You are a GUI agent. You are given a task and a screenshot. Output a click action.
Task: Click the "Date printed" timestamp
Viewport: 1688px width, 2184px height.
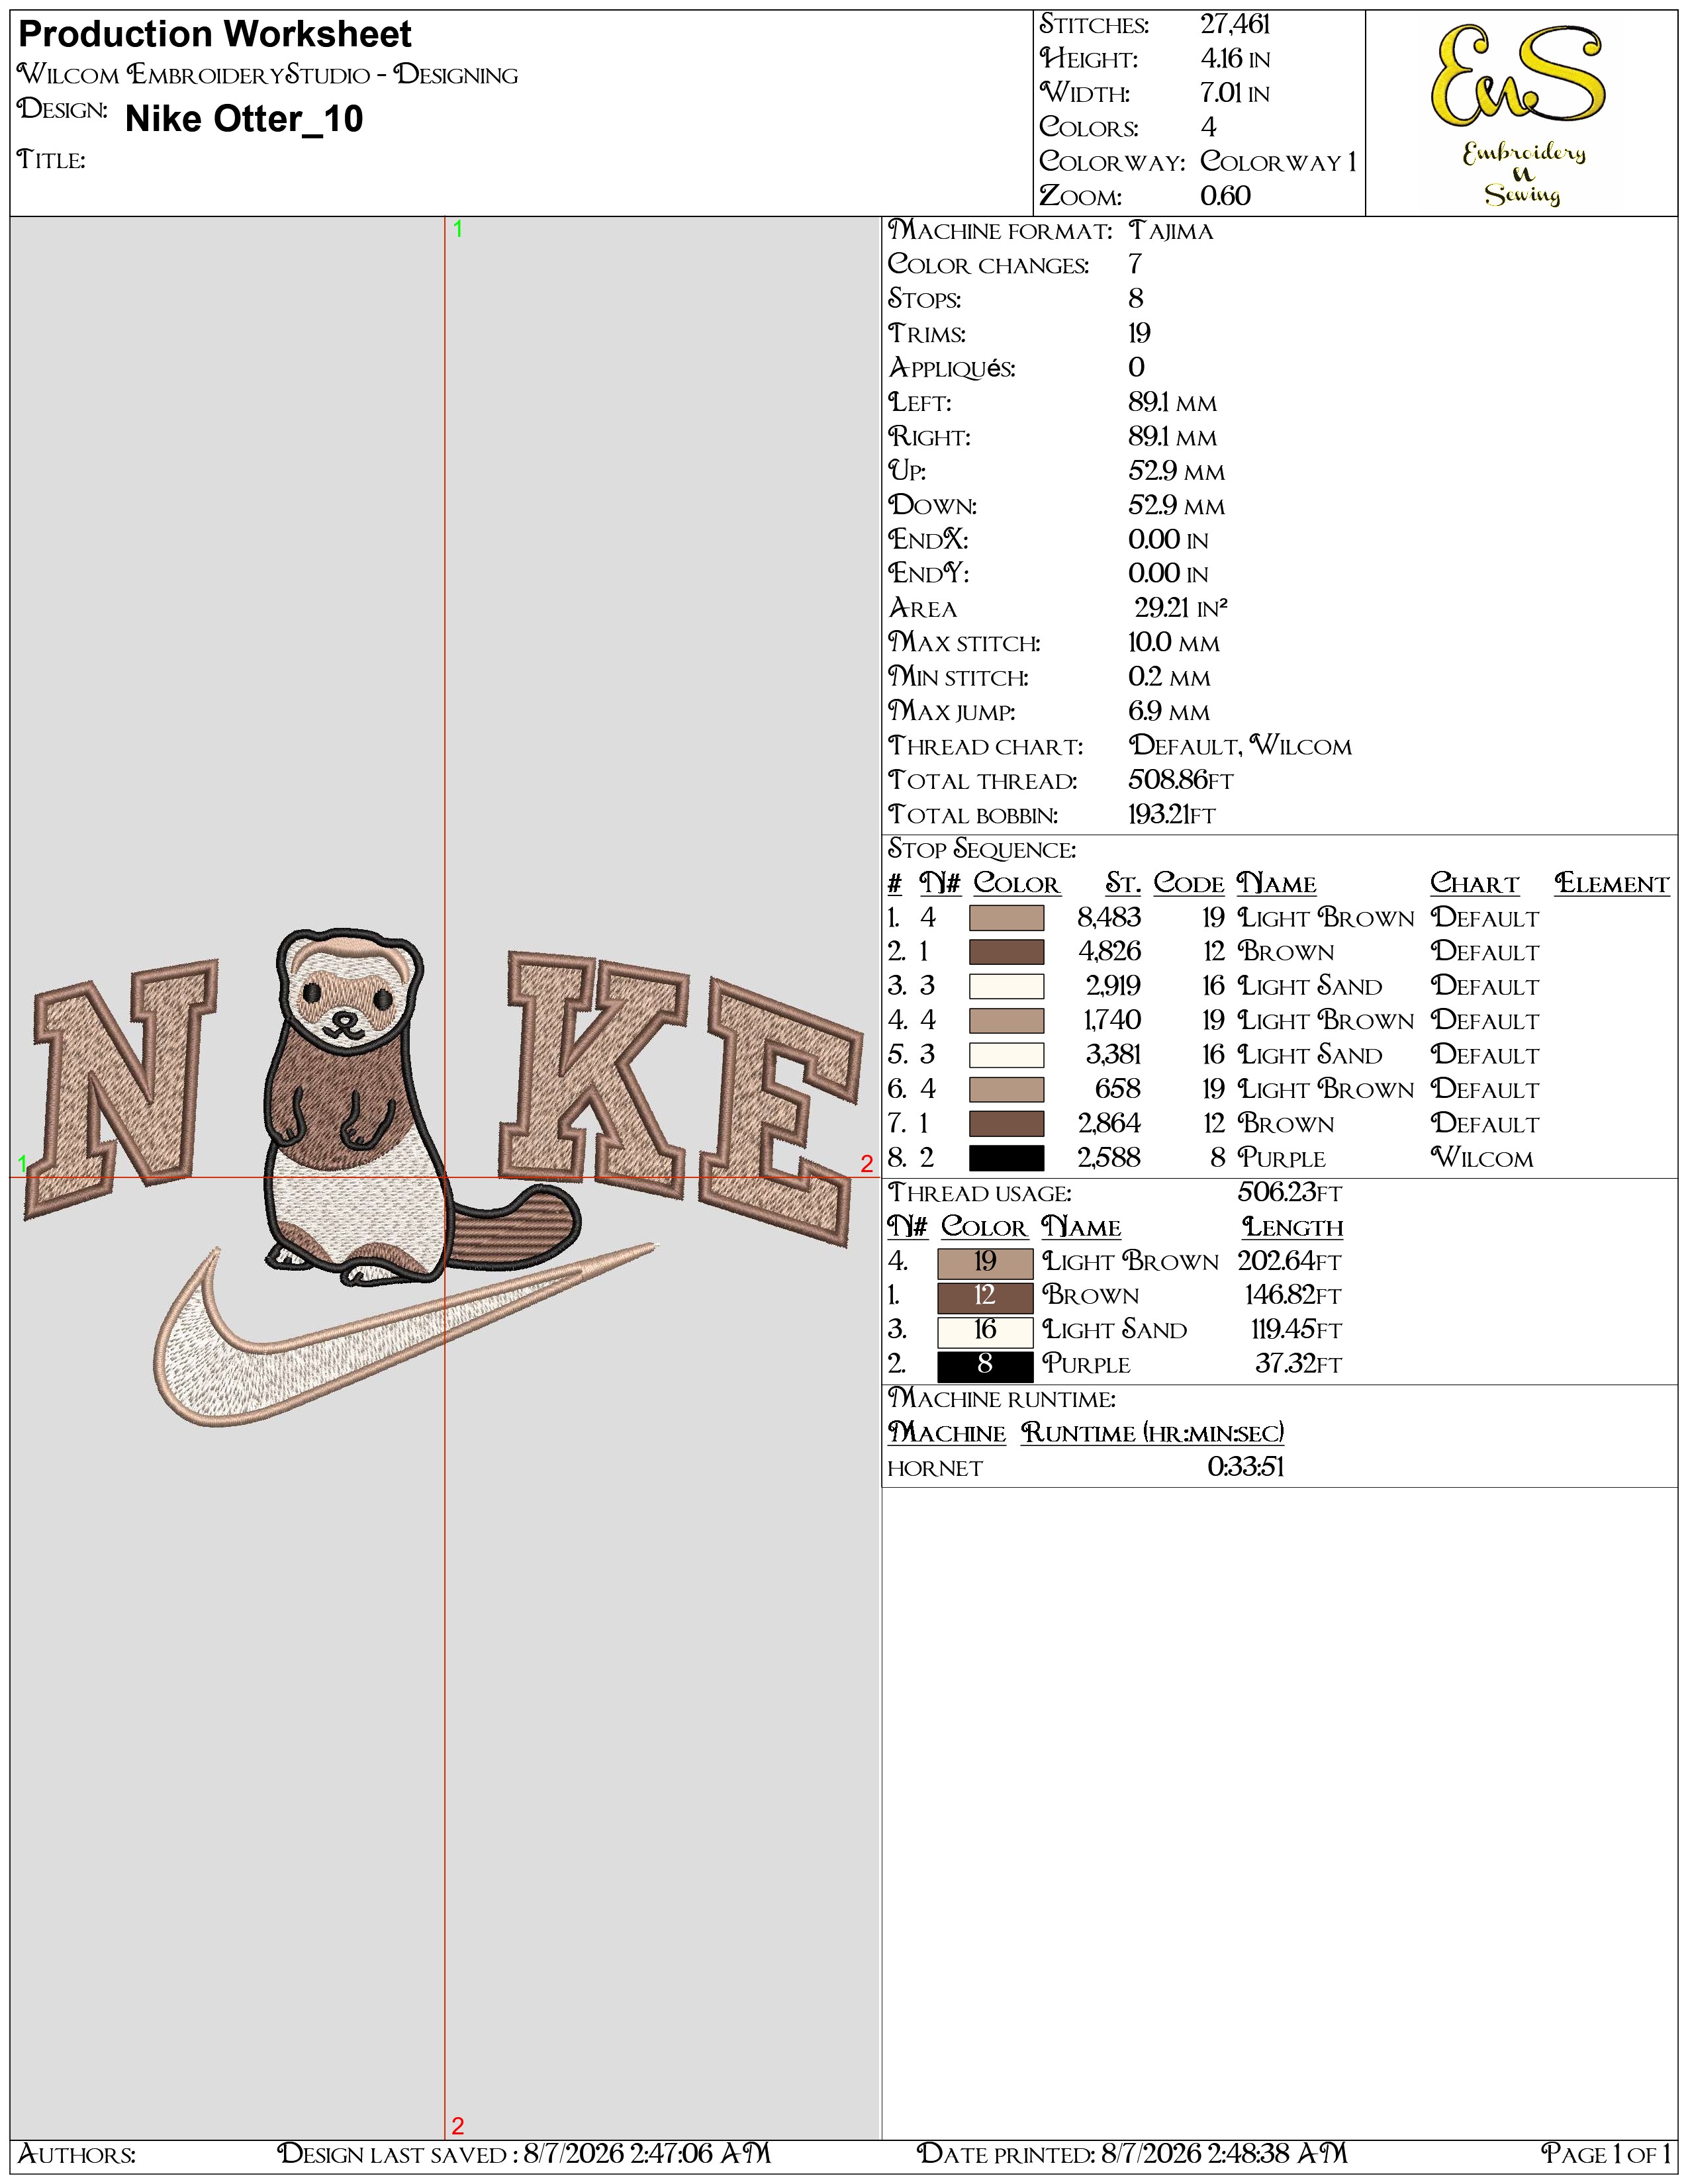coord(1132,2153)
